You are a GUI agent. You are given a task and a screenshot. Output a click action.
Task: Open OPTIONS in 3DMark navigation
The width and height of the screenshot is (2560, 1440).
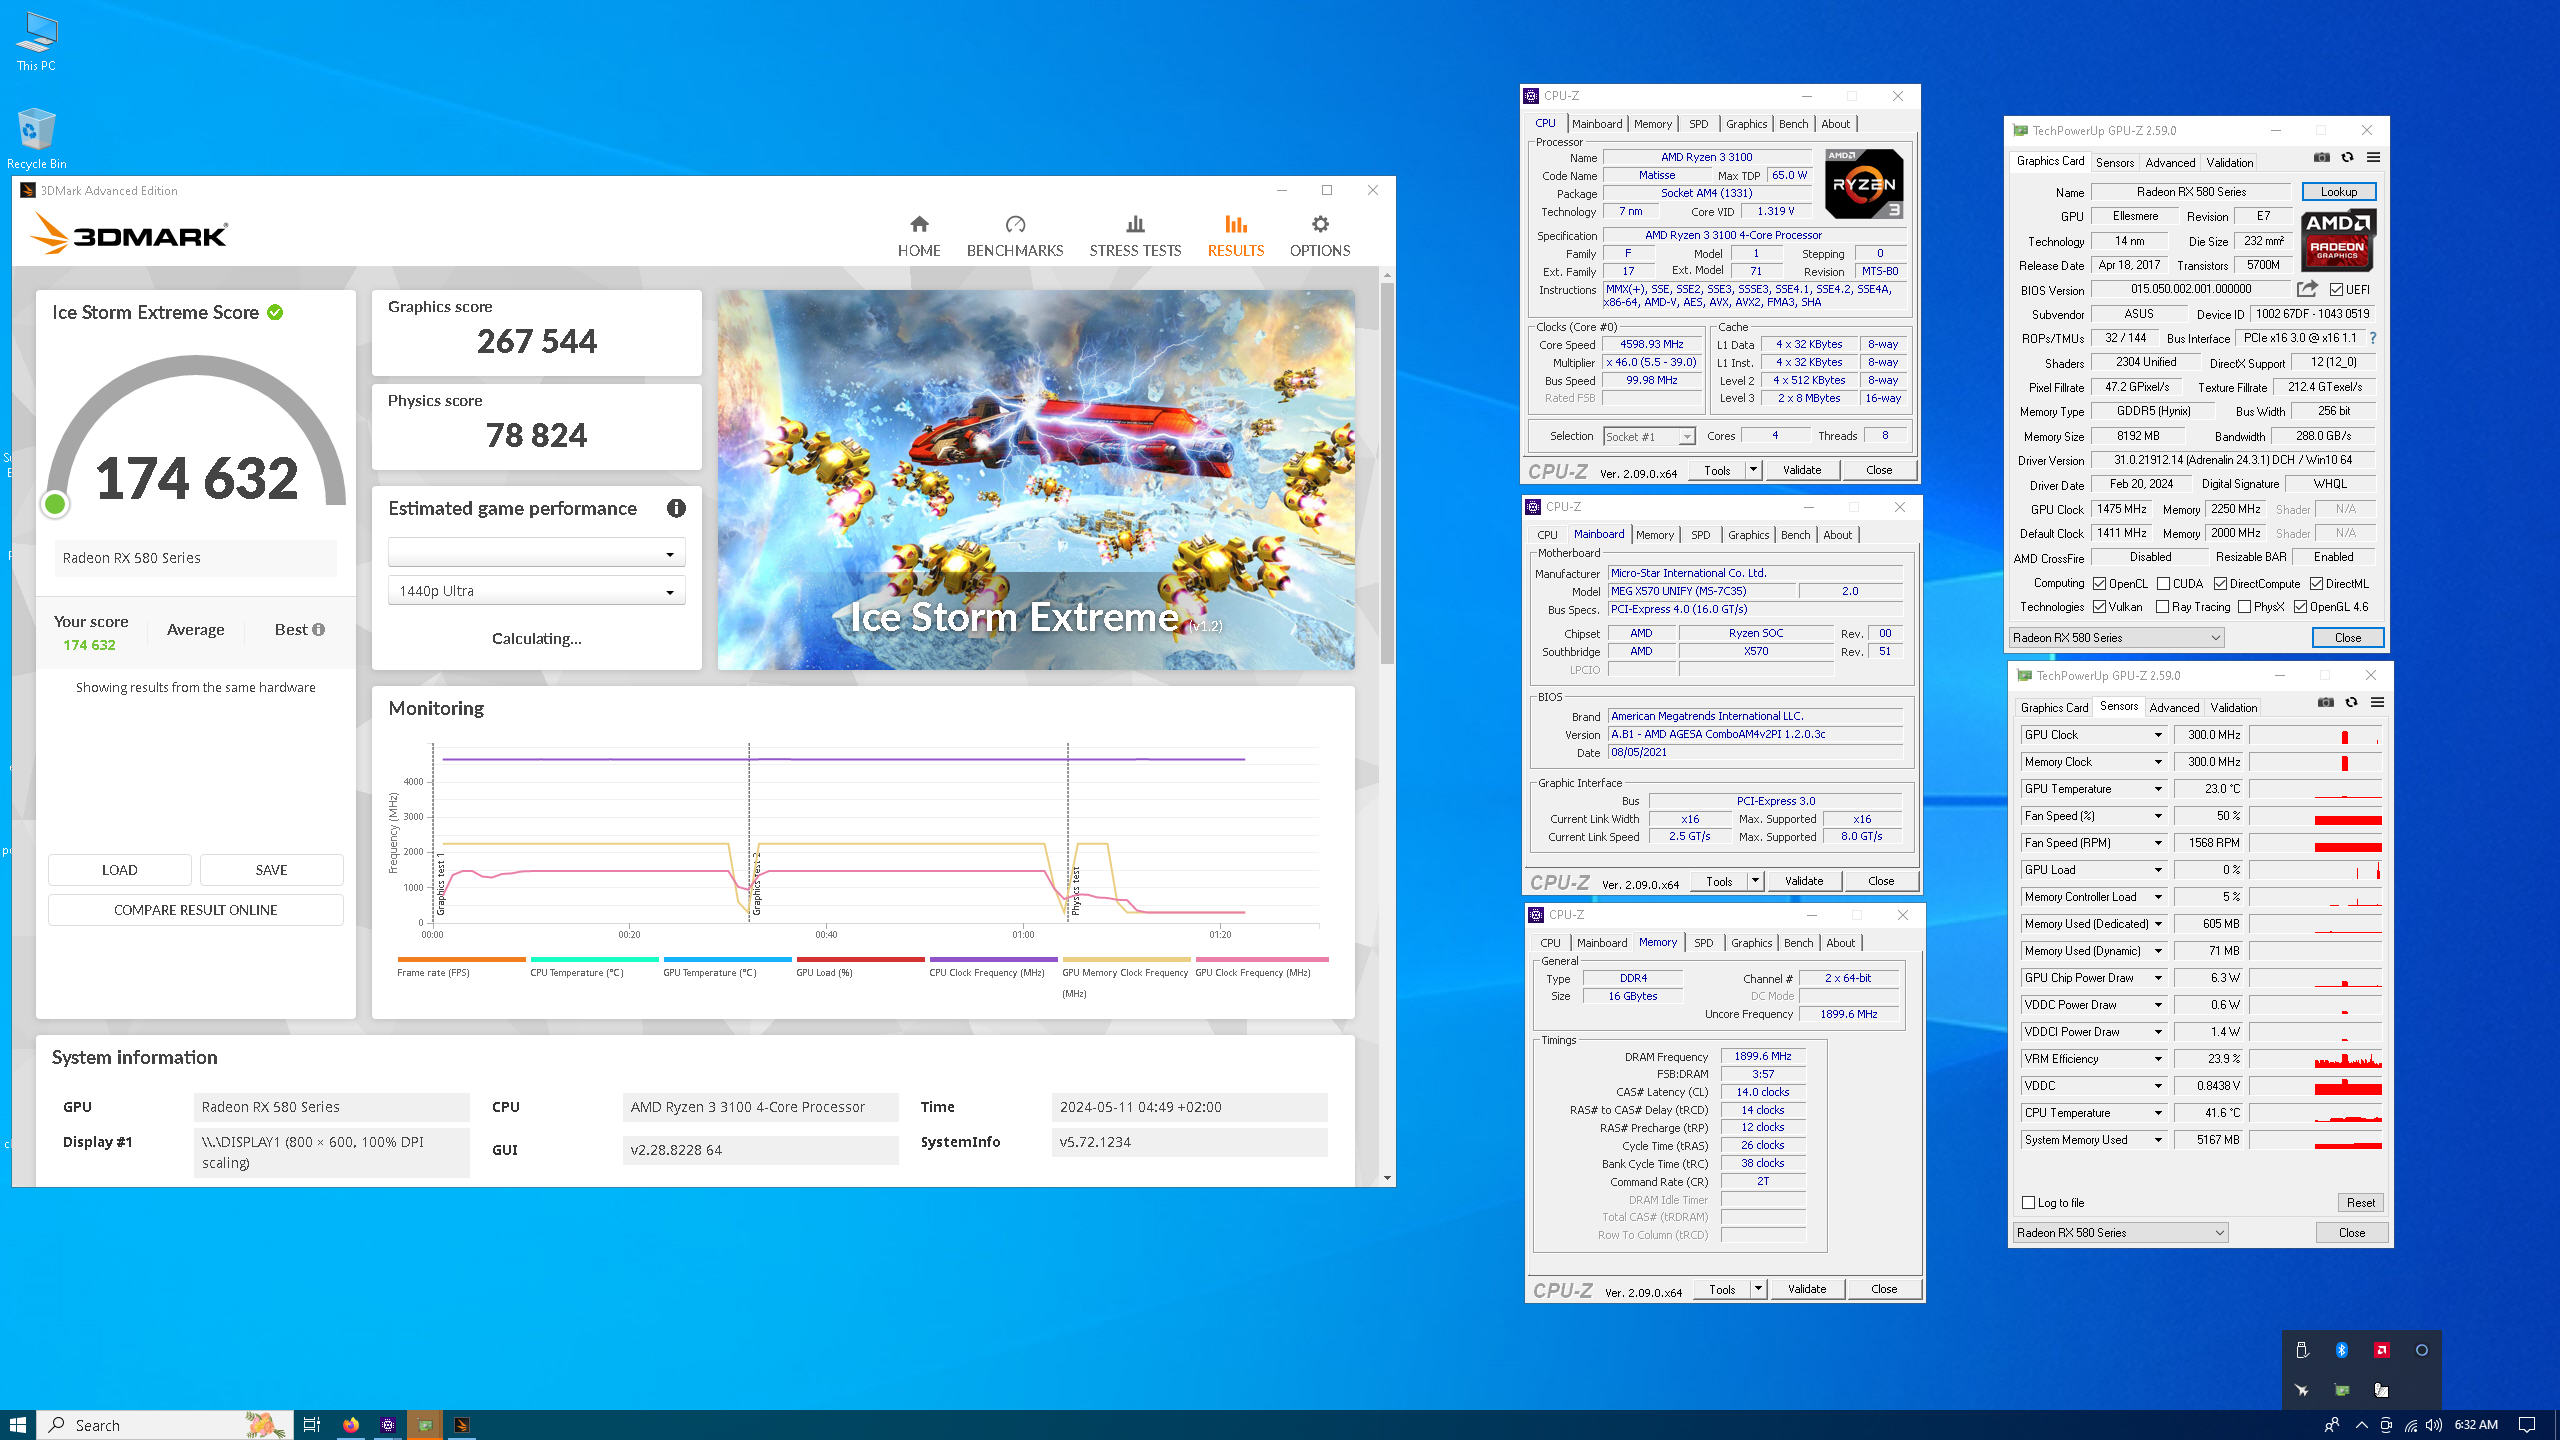point(1320,236)
